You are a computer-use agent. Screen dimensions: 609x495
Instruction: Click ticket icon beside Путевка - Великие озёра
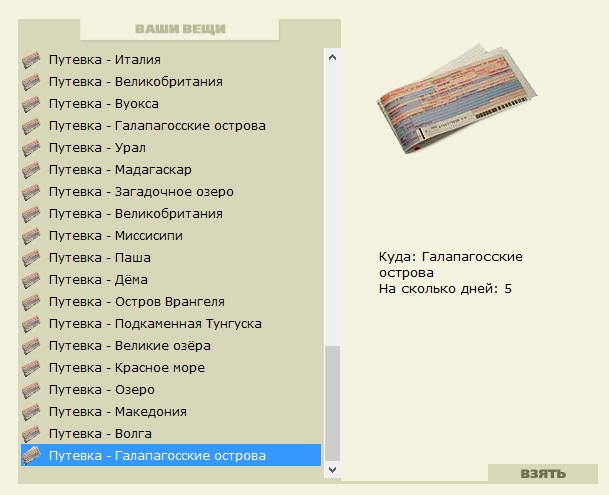click(x=31, y=346)
